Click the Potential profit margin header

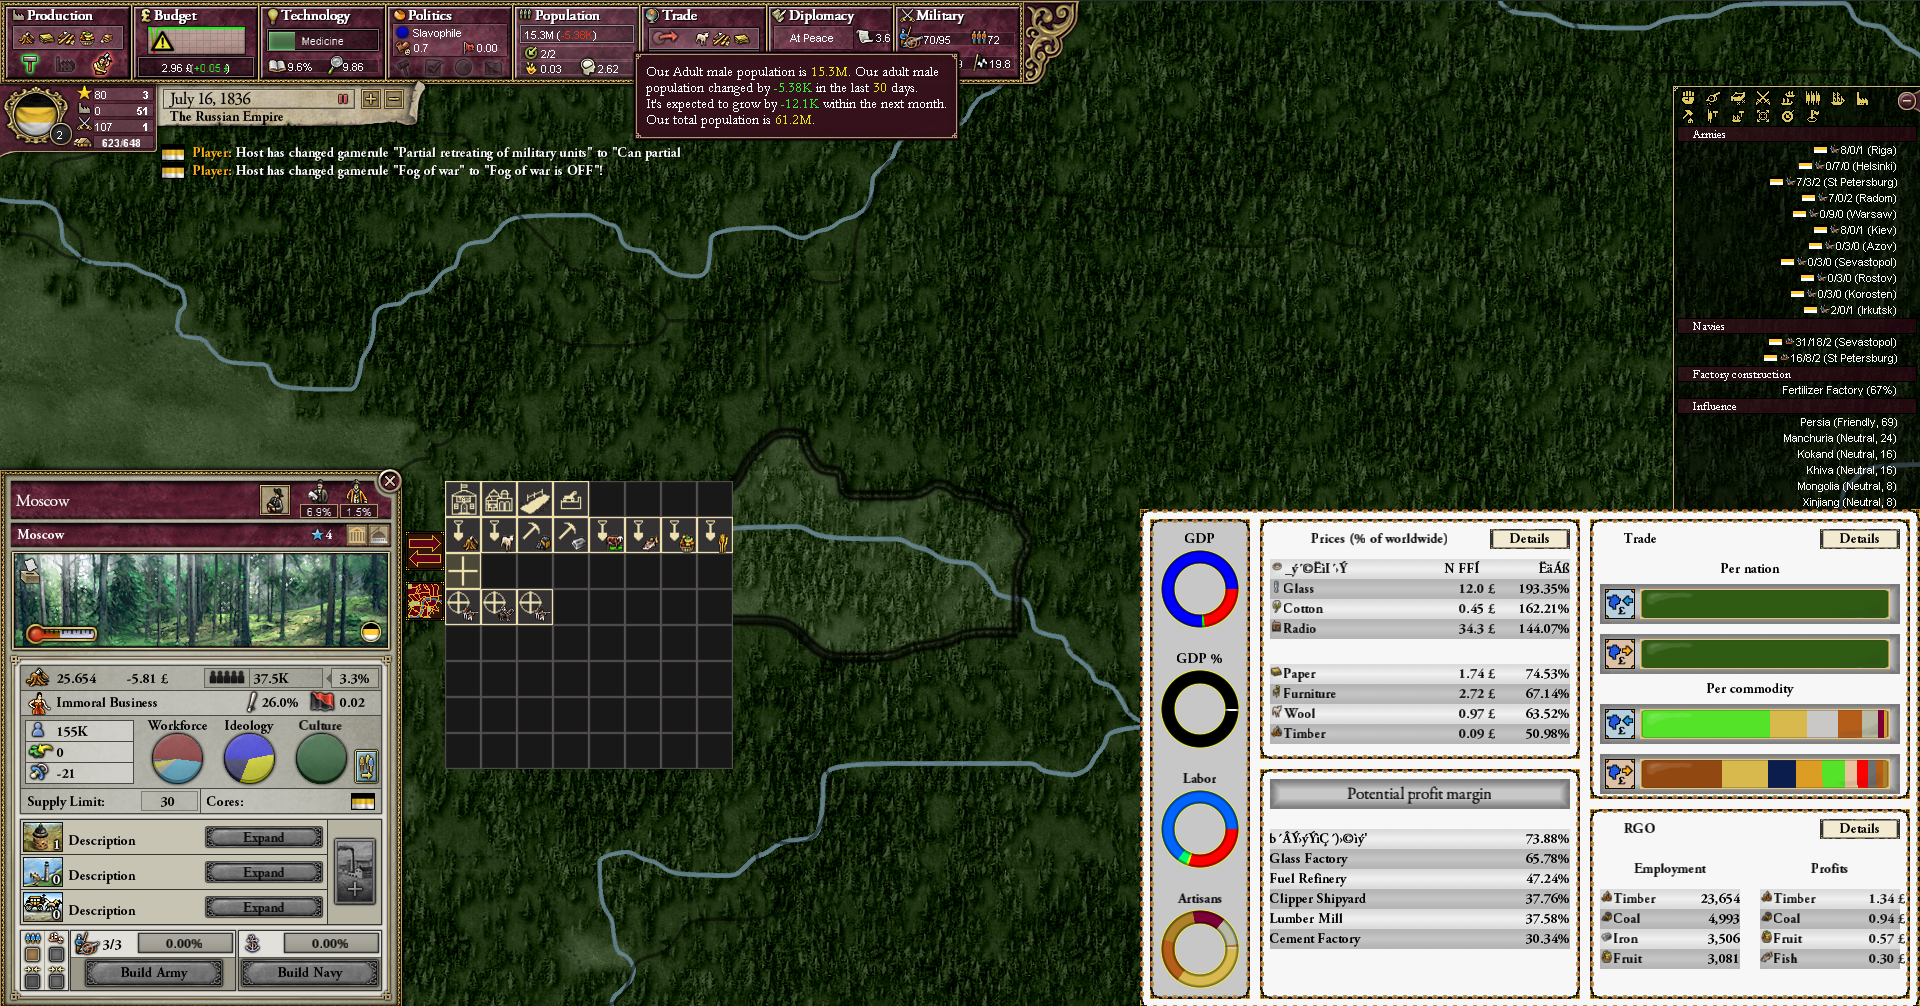pos(1419,794)
